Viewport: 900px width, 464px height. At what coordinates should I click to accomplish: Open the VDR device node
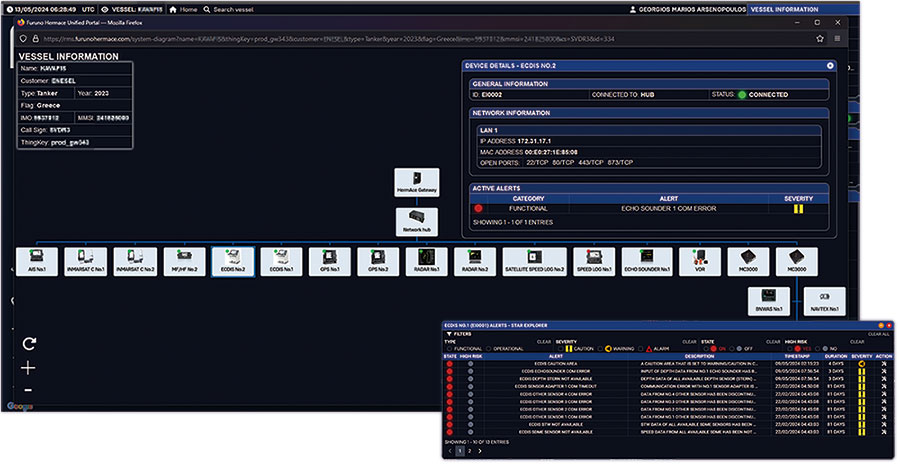700,262
